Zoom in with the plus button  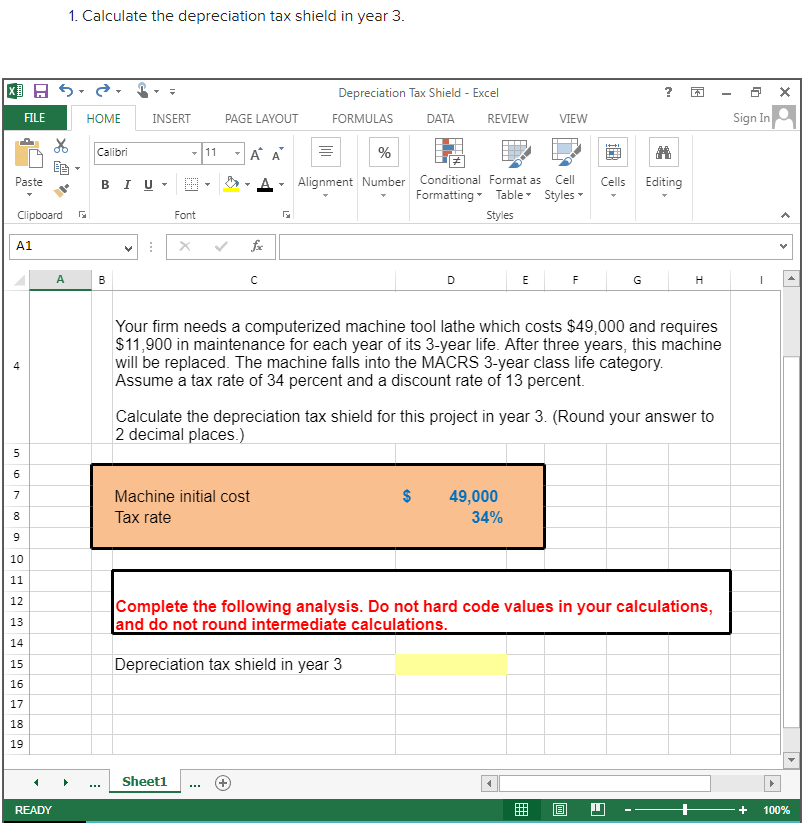click(743, 810)
